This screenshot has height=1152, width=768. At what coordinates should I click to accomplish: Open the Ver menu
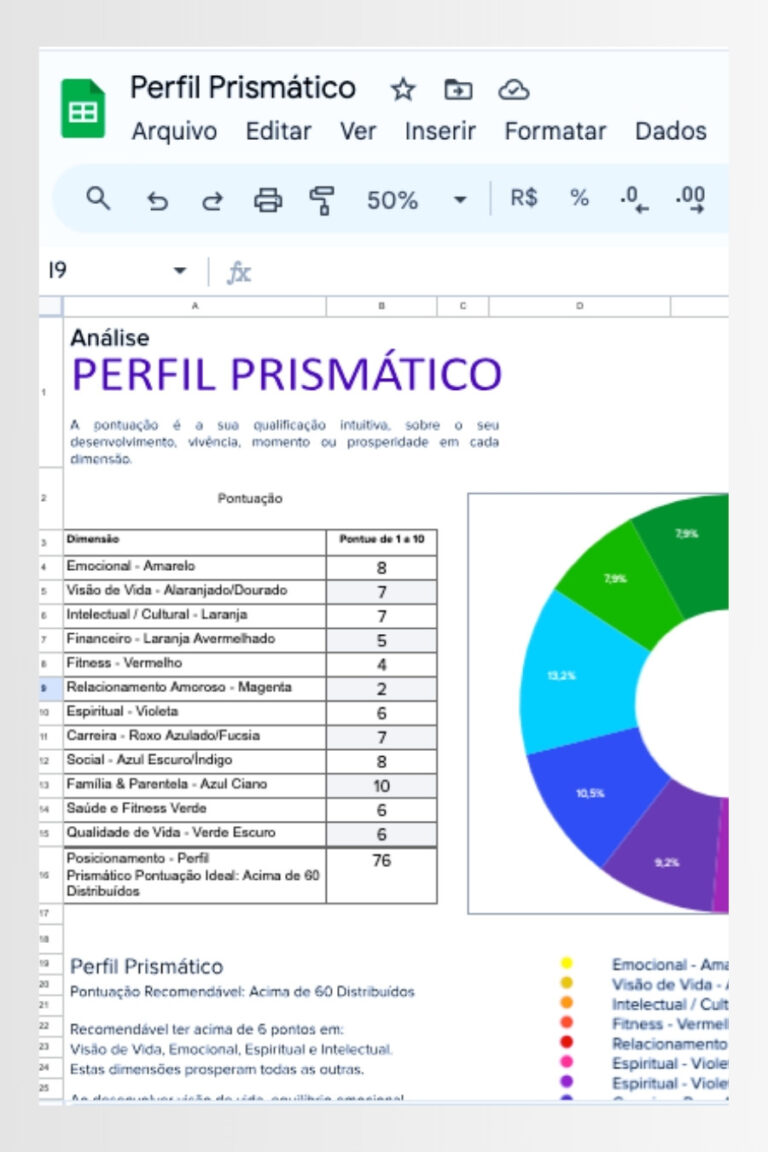tap(357, 131)
